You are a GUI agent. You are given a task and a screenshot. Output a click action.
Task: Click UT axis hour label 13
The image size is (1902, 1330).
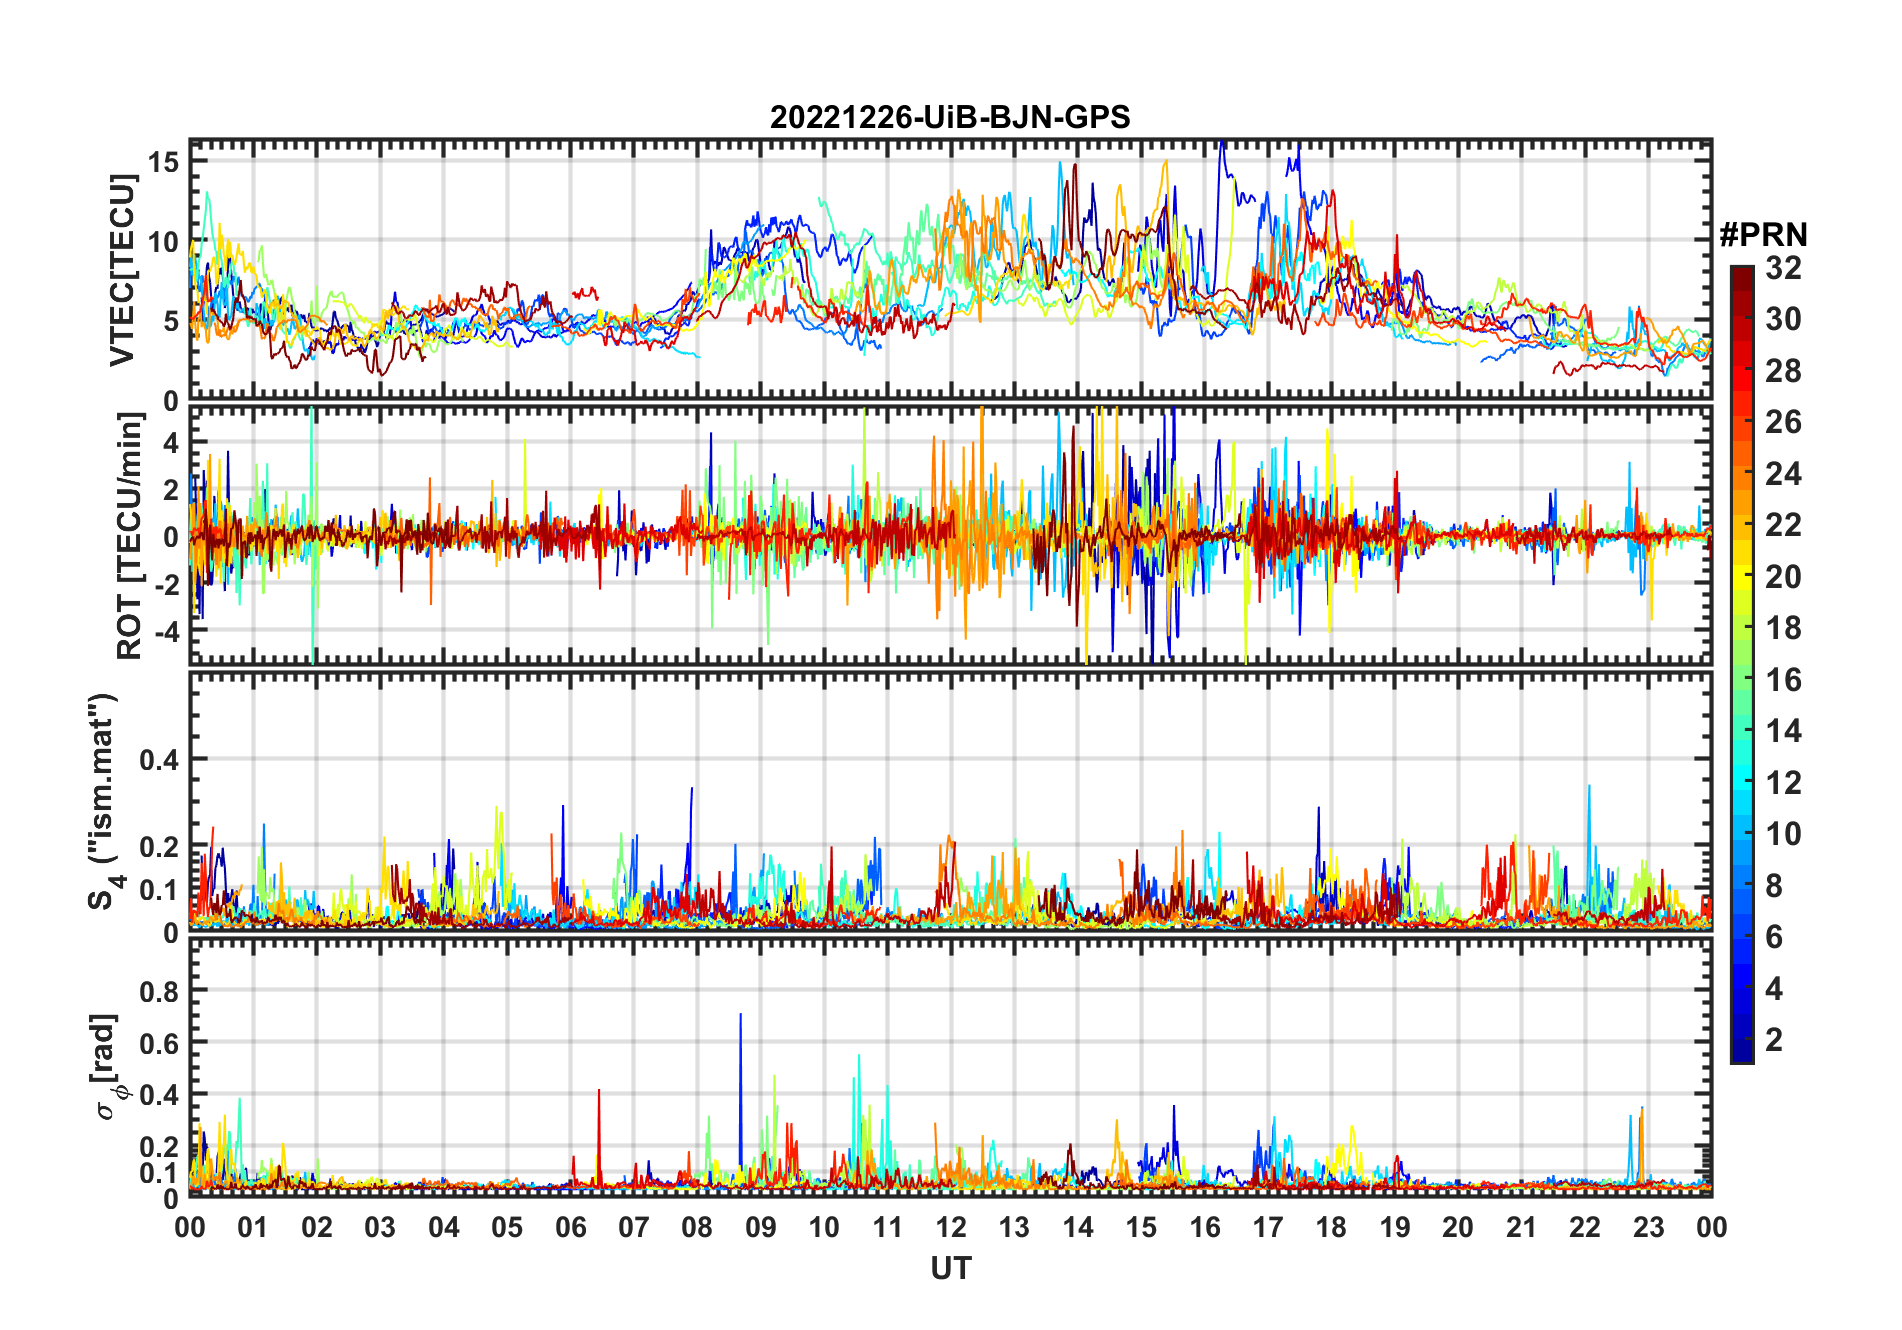pyautogui.click(x=1014, y=1227)
